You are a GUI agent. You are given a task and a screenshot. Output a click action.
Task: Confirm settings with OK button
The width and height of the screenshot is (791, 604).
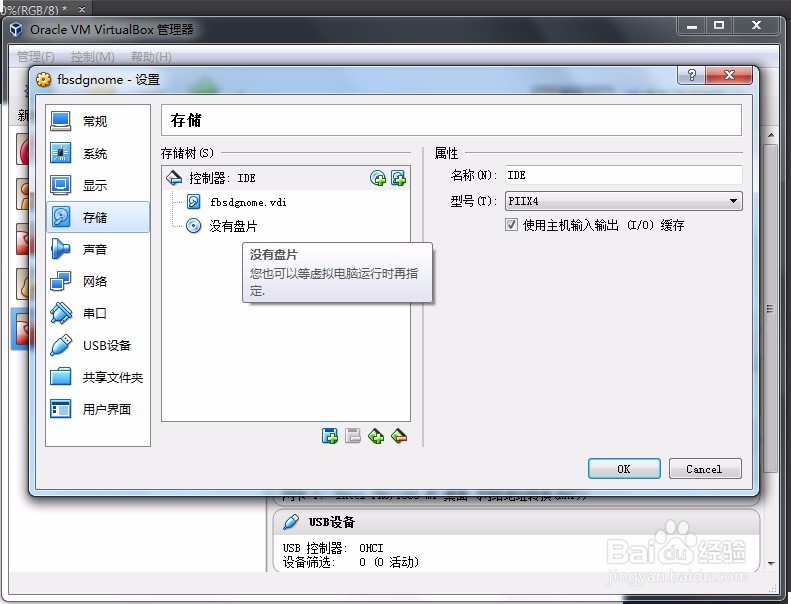coord(624,469)
